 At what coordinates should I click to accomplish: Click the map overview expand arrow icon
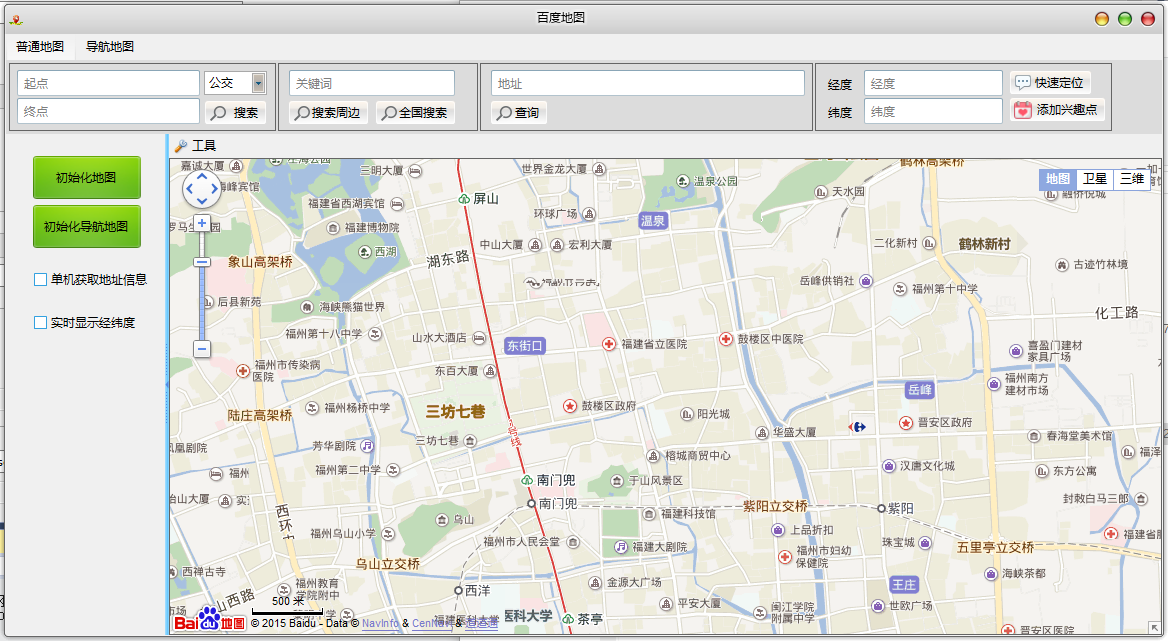click(x=1154, y=628)
